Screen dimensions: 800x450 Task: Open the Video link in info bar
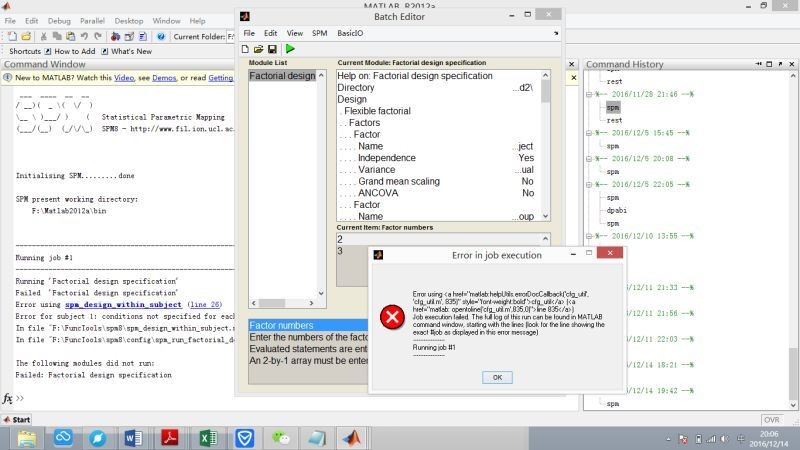[x=124, y=78]
